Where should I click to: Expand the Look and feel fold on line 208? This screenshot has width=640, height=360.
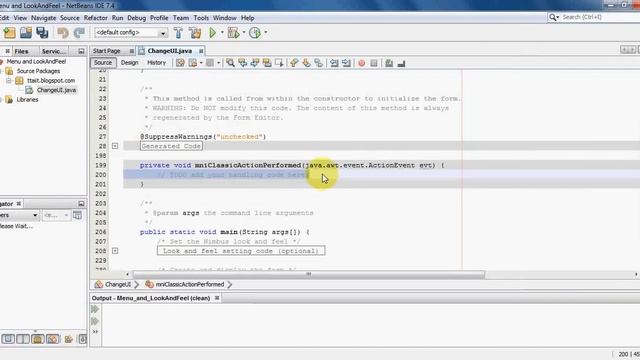[115, 251]
